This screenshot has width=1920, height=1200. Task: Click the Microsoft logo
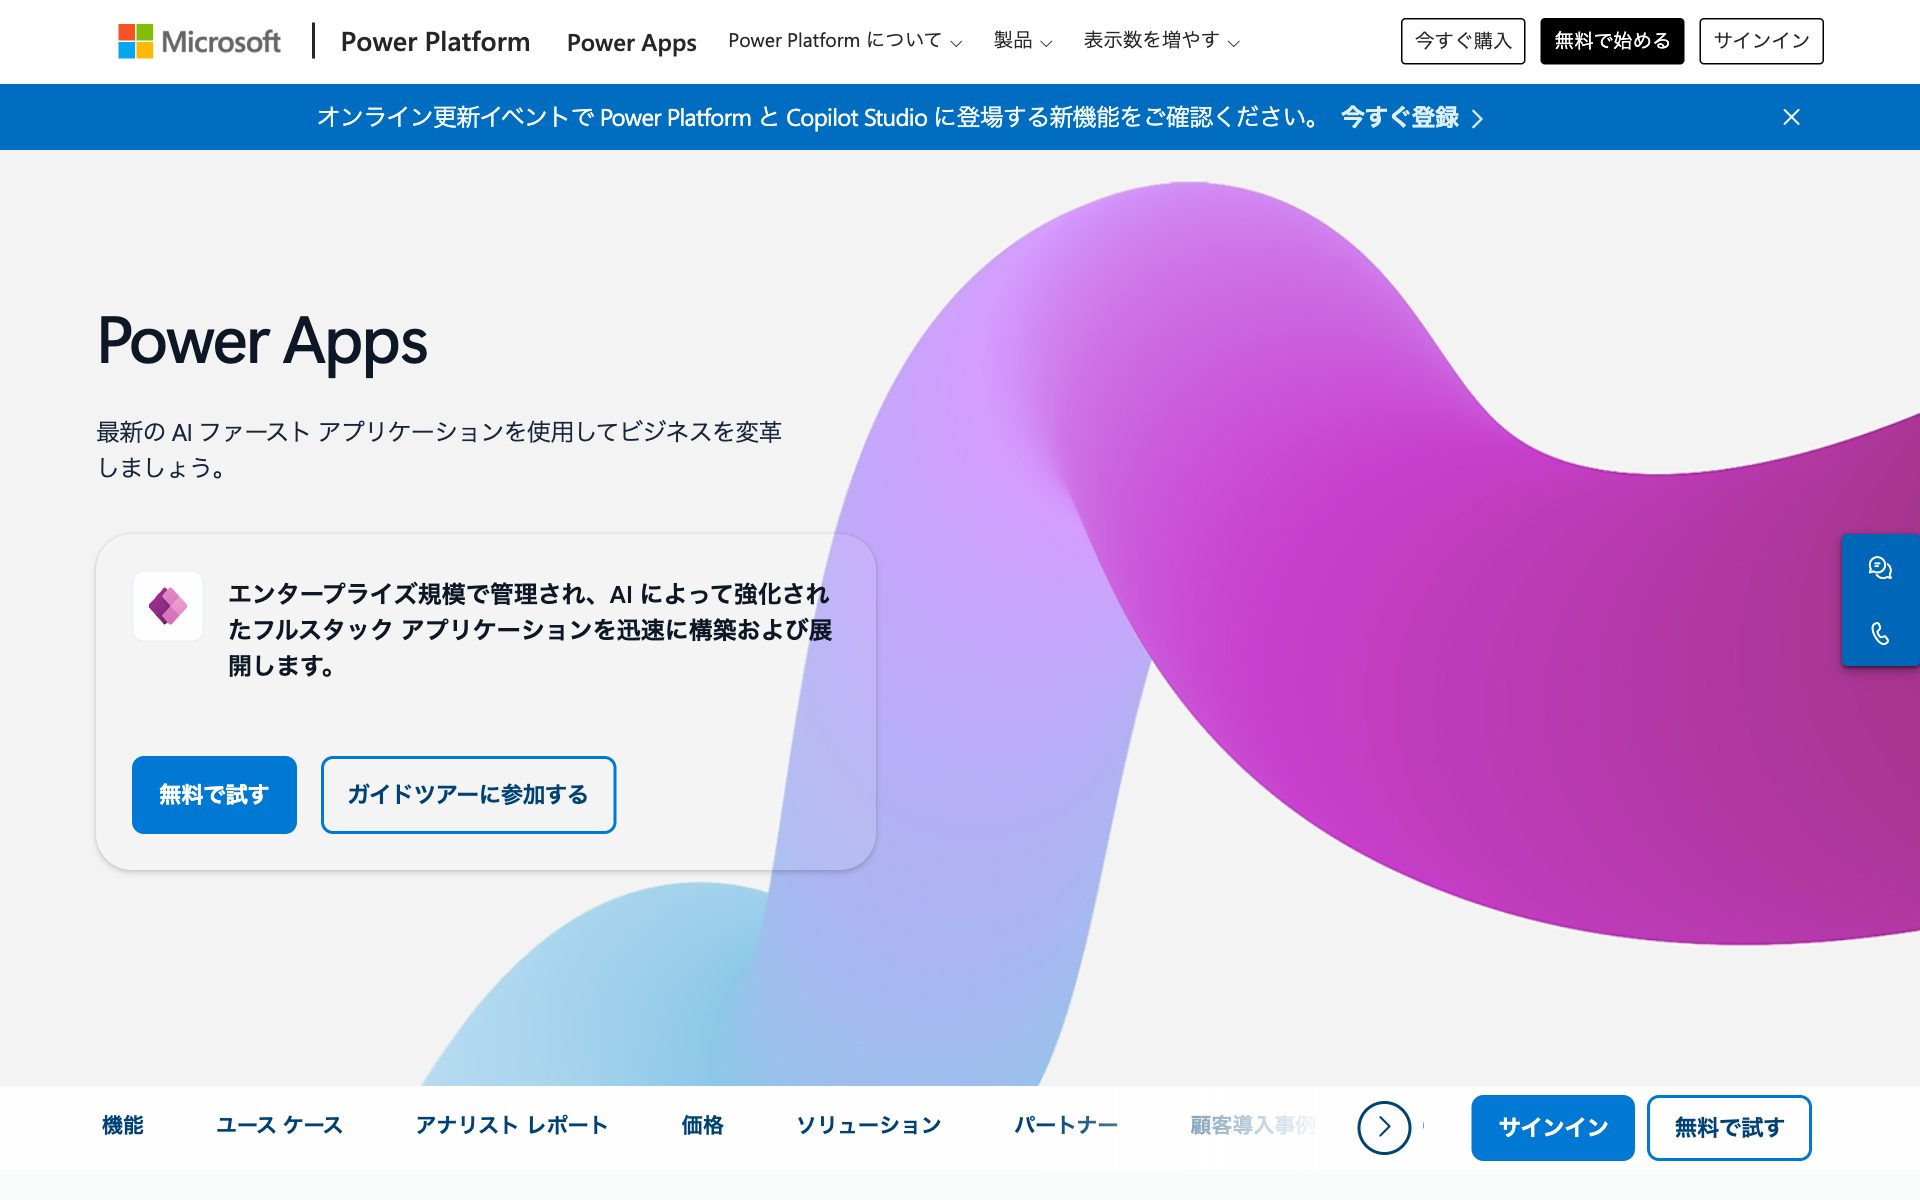pos(199,41)
